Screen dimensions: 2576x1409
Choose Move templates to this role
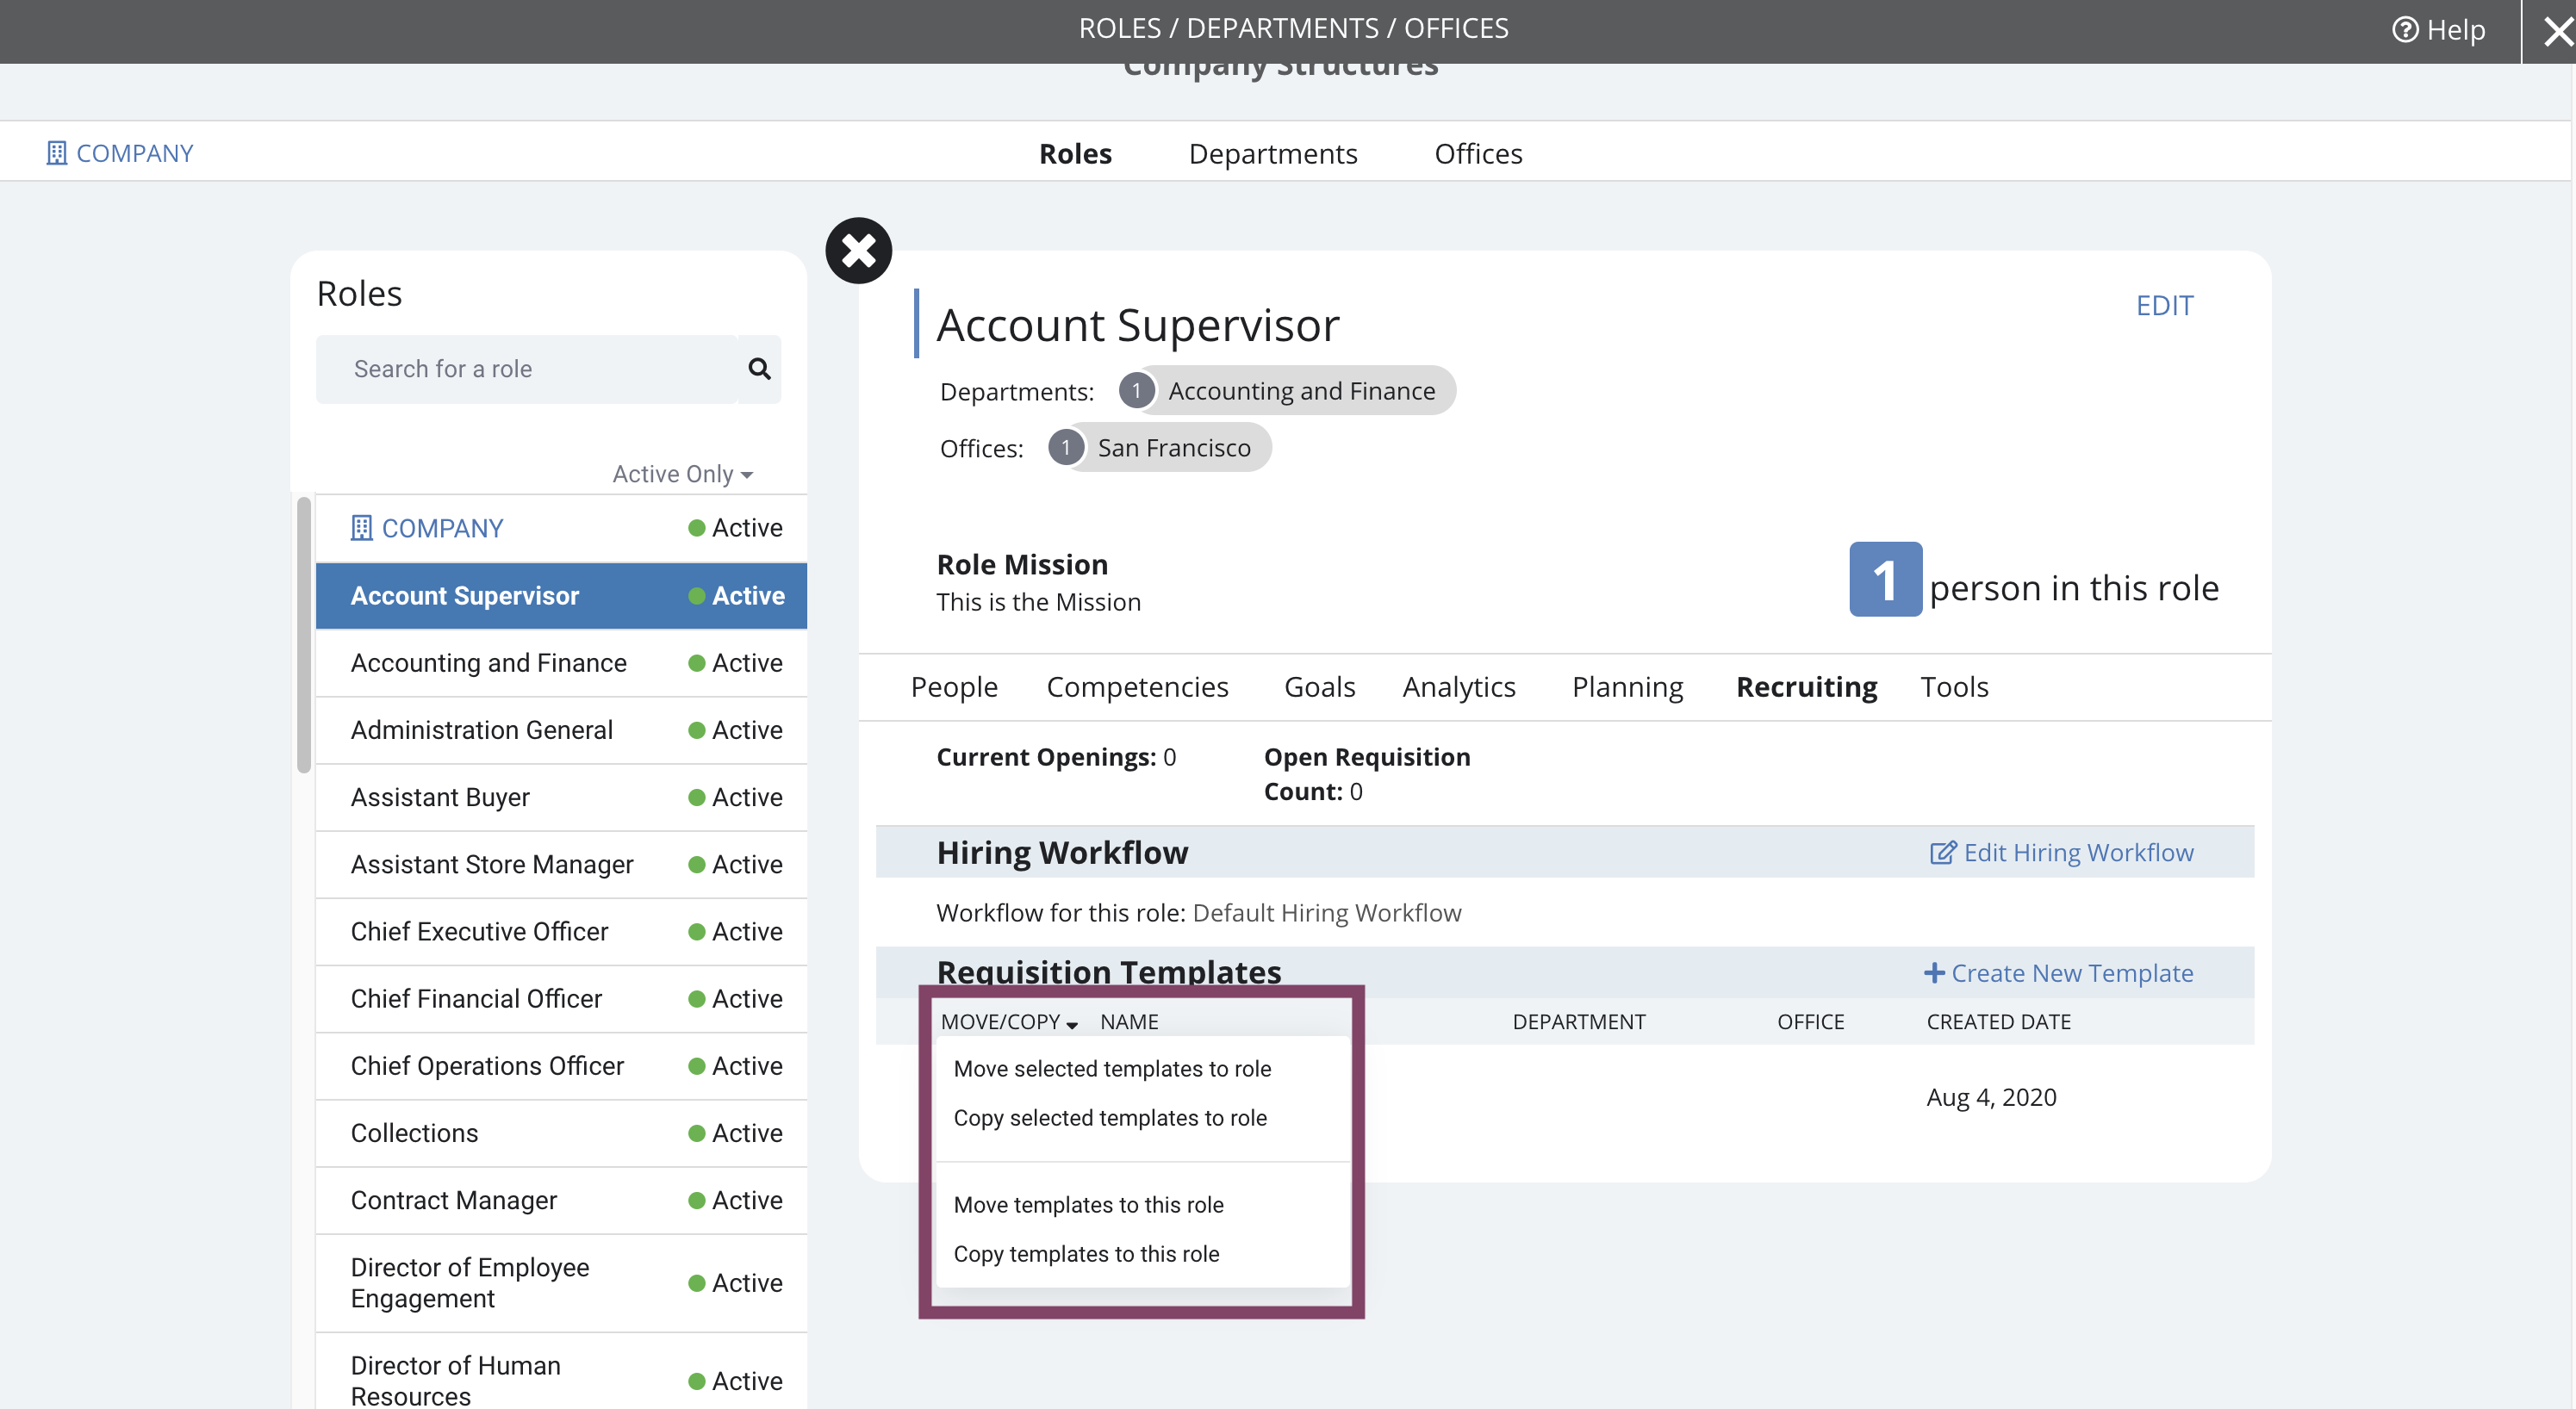[x=1088, y=1205]
